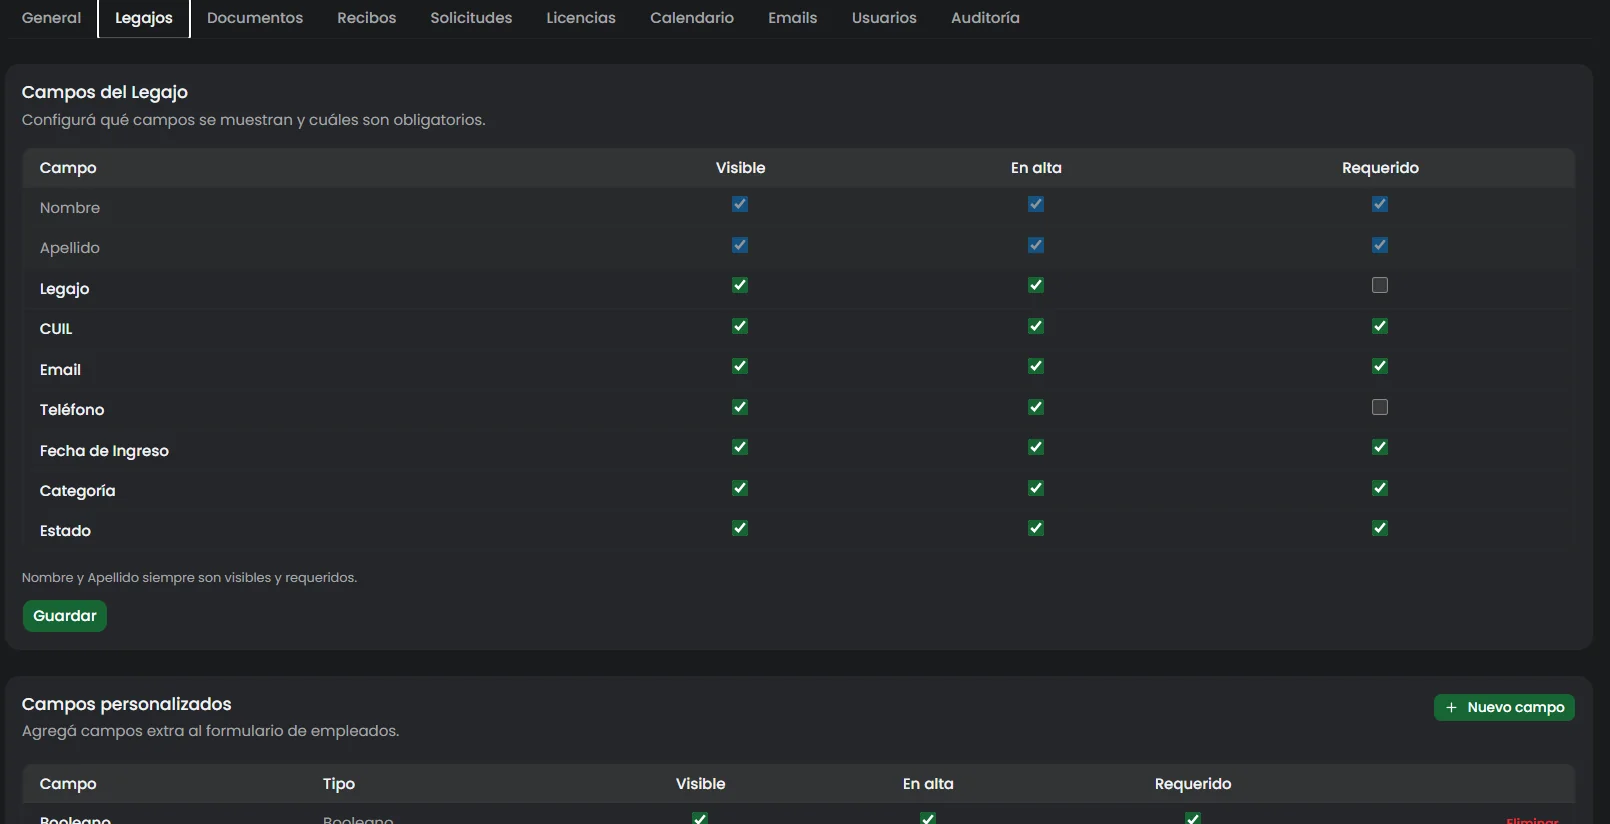Click the locked En alta checkbox for Nombre

click(1036, 204)
